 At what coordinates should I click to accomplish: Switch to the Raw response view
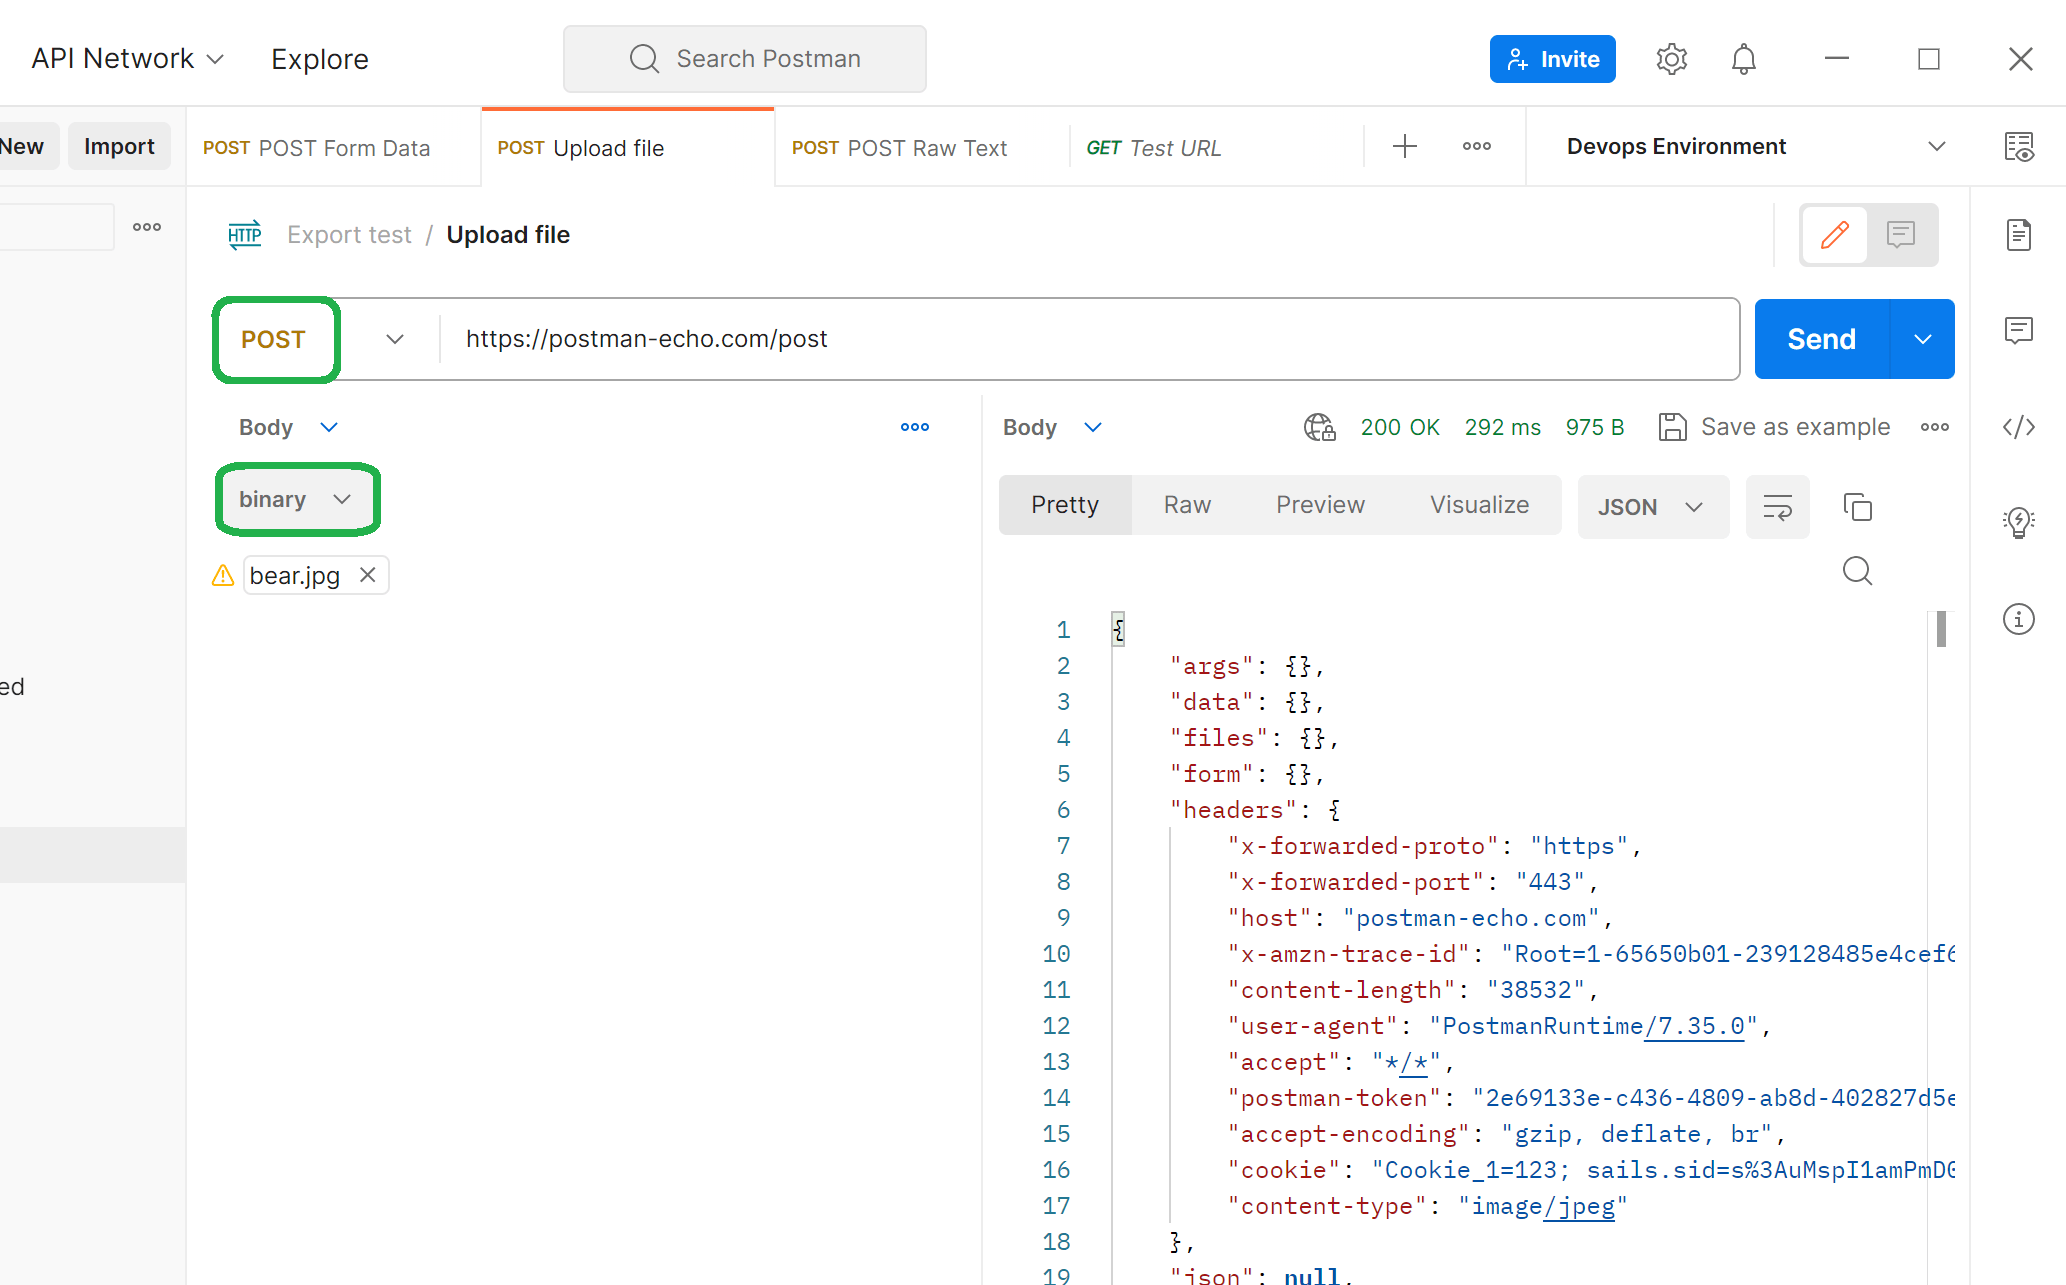click(x=1186, y=505)
